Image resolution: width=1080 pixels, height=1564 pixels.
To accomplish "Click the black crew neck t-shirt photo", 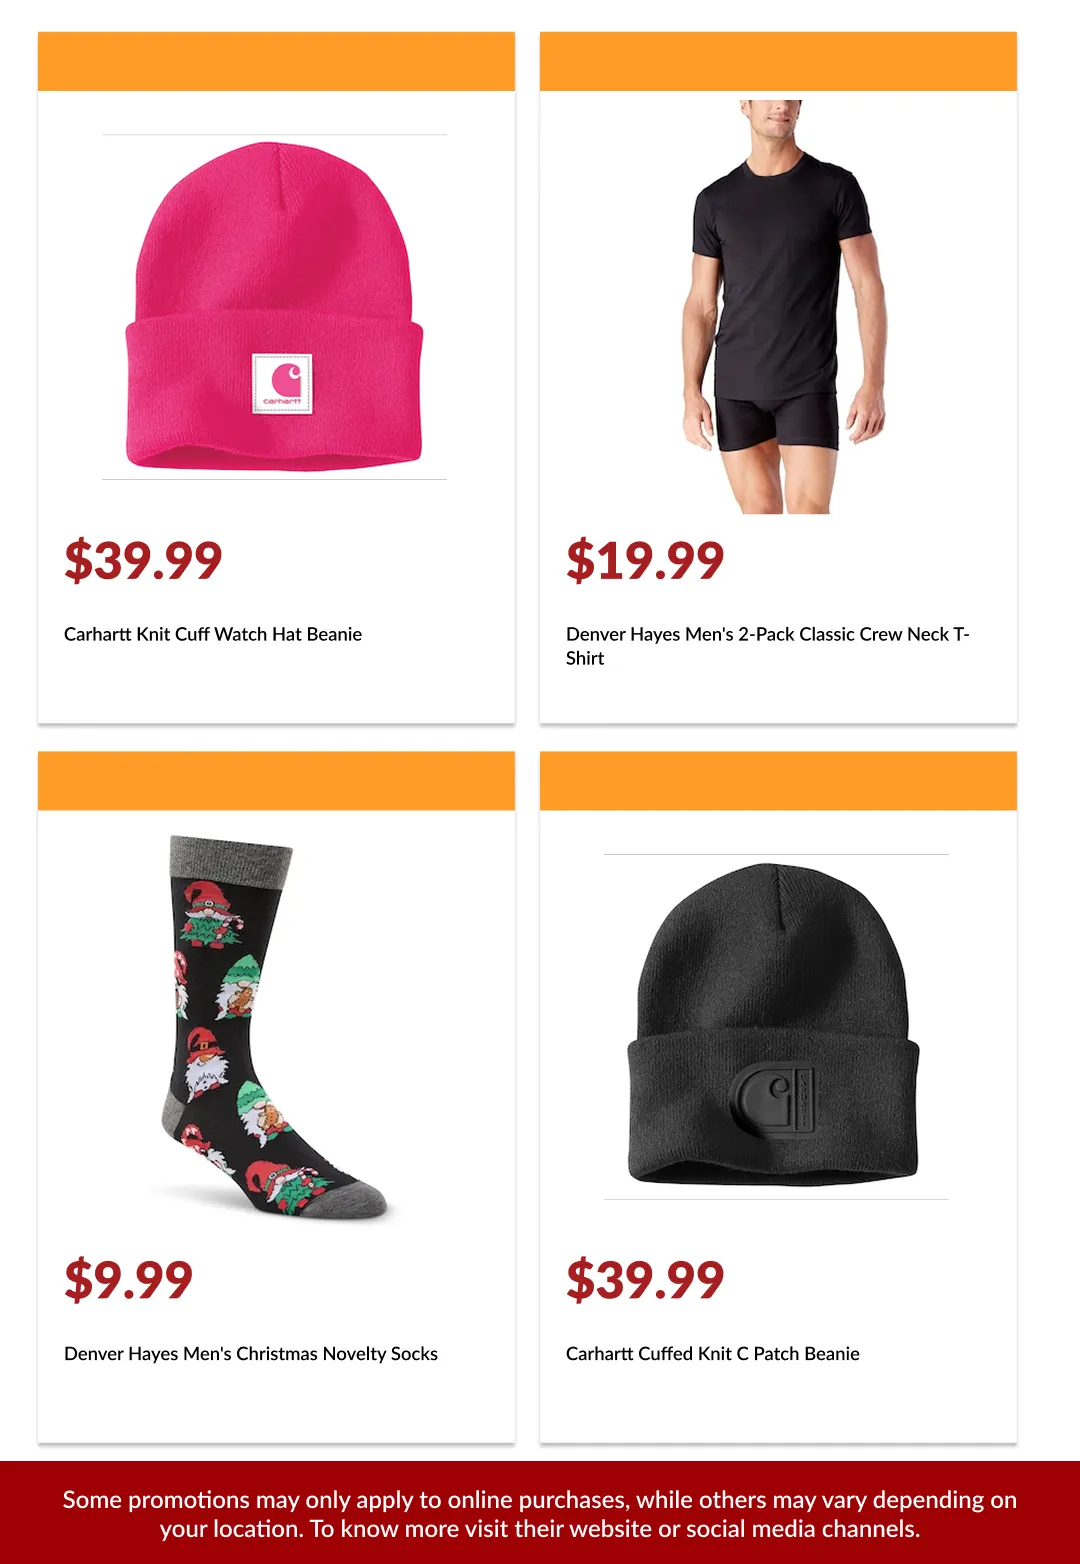I will tap(778, 307).
